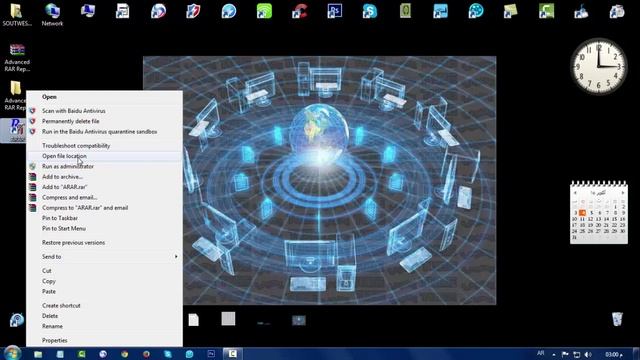Click Copy in the context menu

pos(104,281)
